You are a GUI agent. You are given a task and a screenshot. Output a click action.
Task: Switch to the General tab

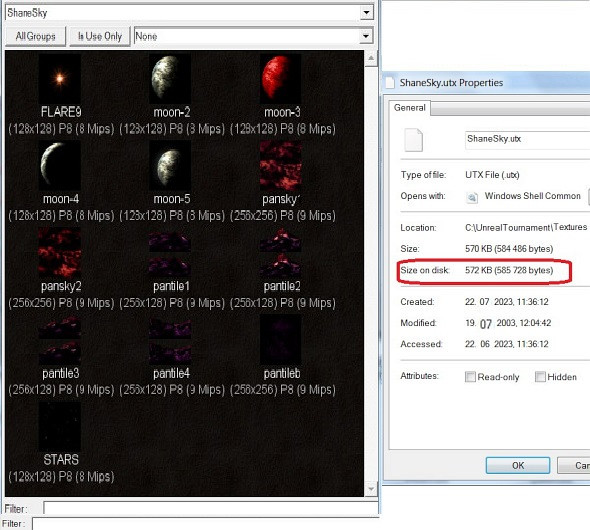tap(409, 108)
